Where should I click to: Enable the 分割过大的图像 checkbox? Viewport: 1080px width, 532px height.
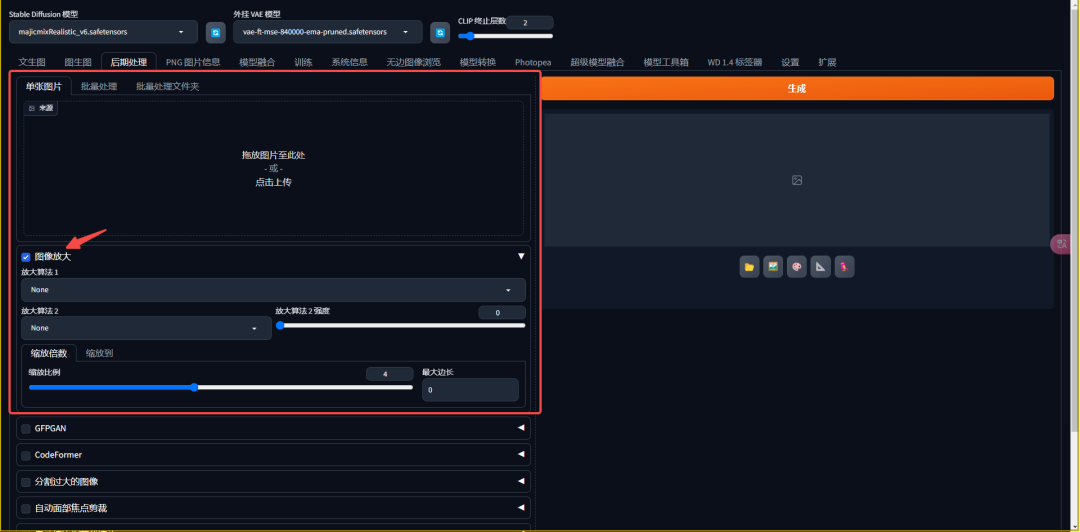[26, 482]
